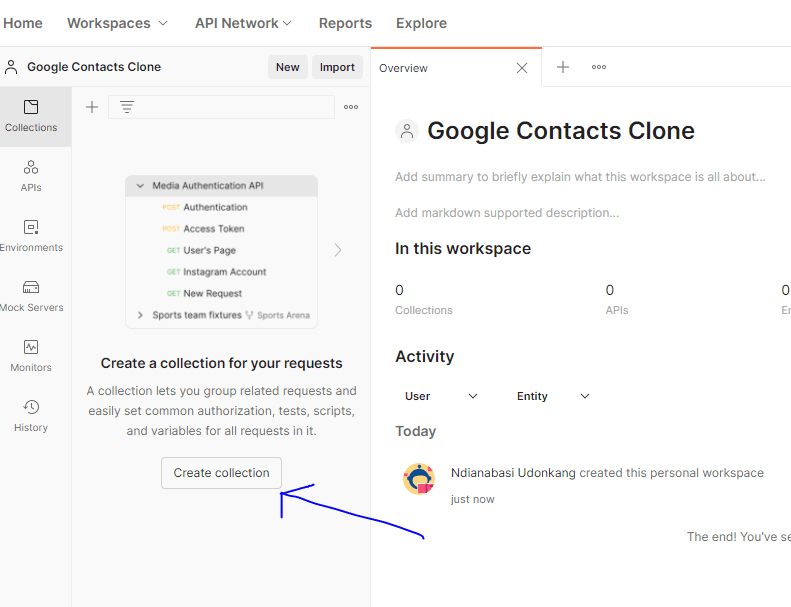Click the Google Contacts Clone workspace name in sidebar
Viewport: 791px width, 607px height.
[94, 67]
